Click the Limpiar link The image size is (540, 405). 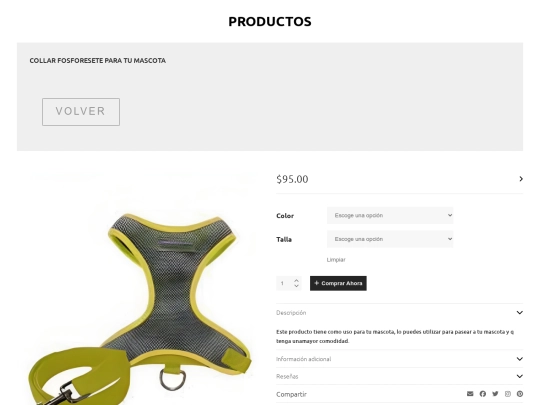336,260
